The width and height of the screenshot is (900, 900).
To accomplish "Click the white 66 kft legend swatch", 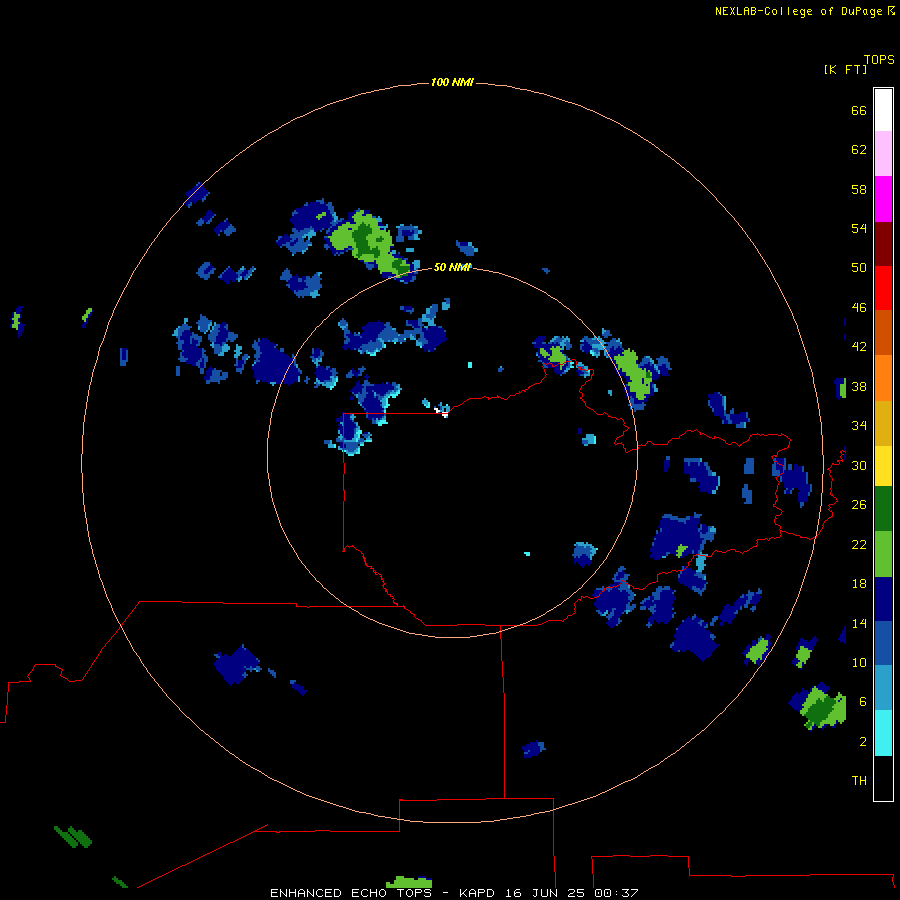I will pyautogui.click(x=883, y=110).
